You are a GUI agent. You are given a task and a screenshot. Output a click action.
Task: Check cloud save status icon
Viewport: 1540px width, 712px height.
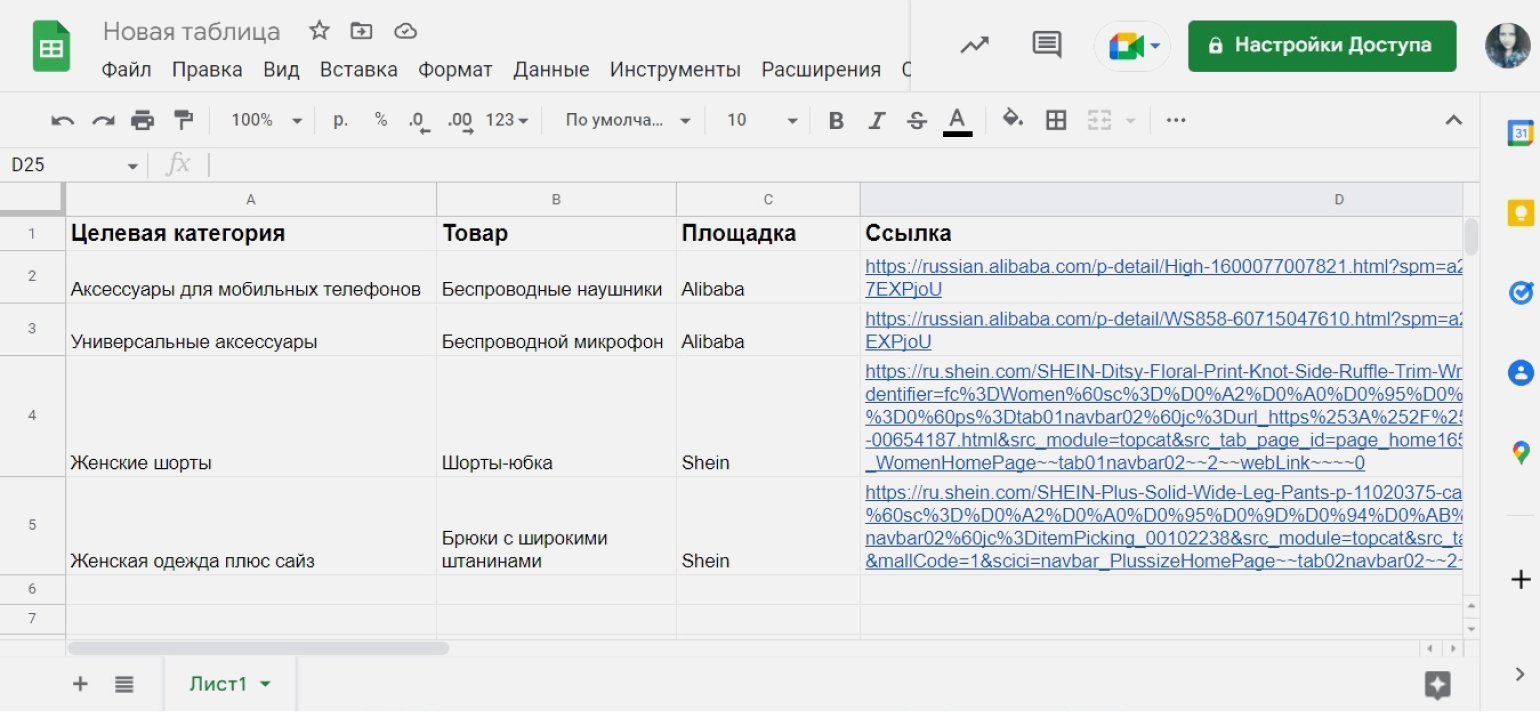[x=405, y=31]
